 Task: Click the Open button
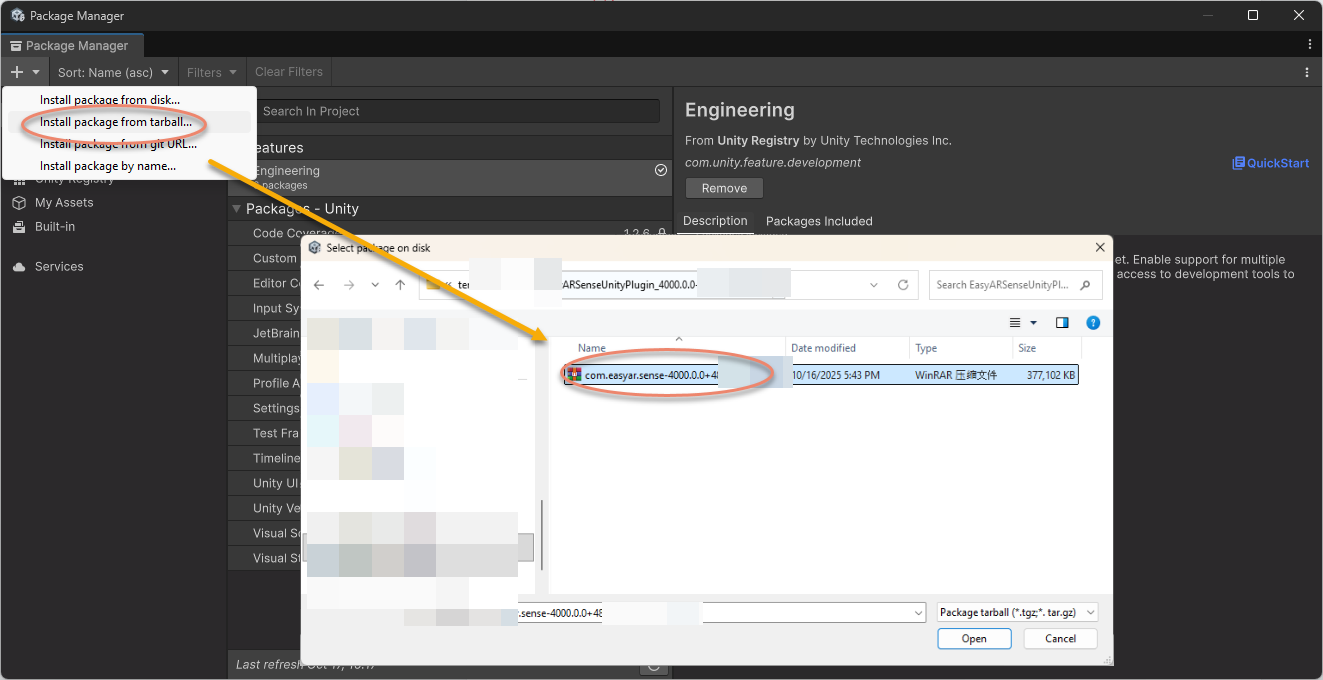[x=973, y=638]
